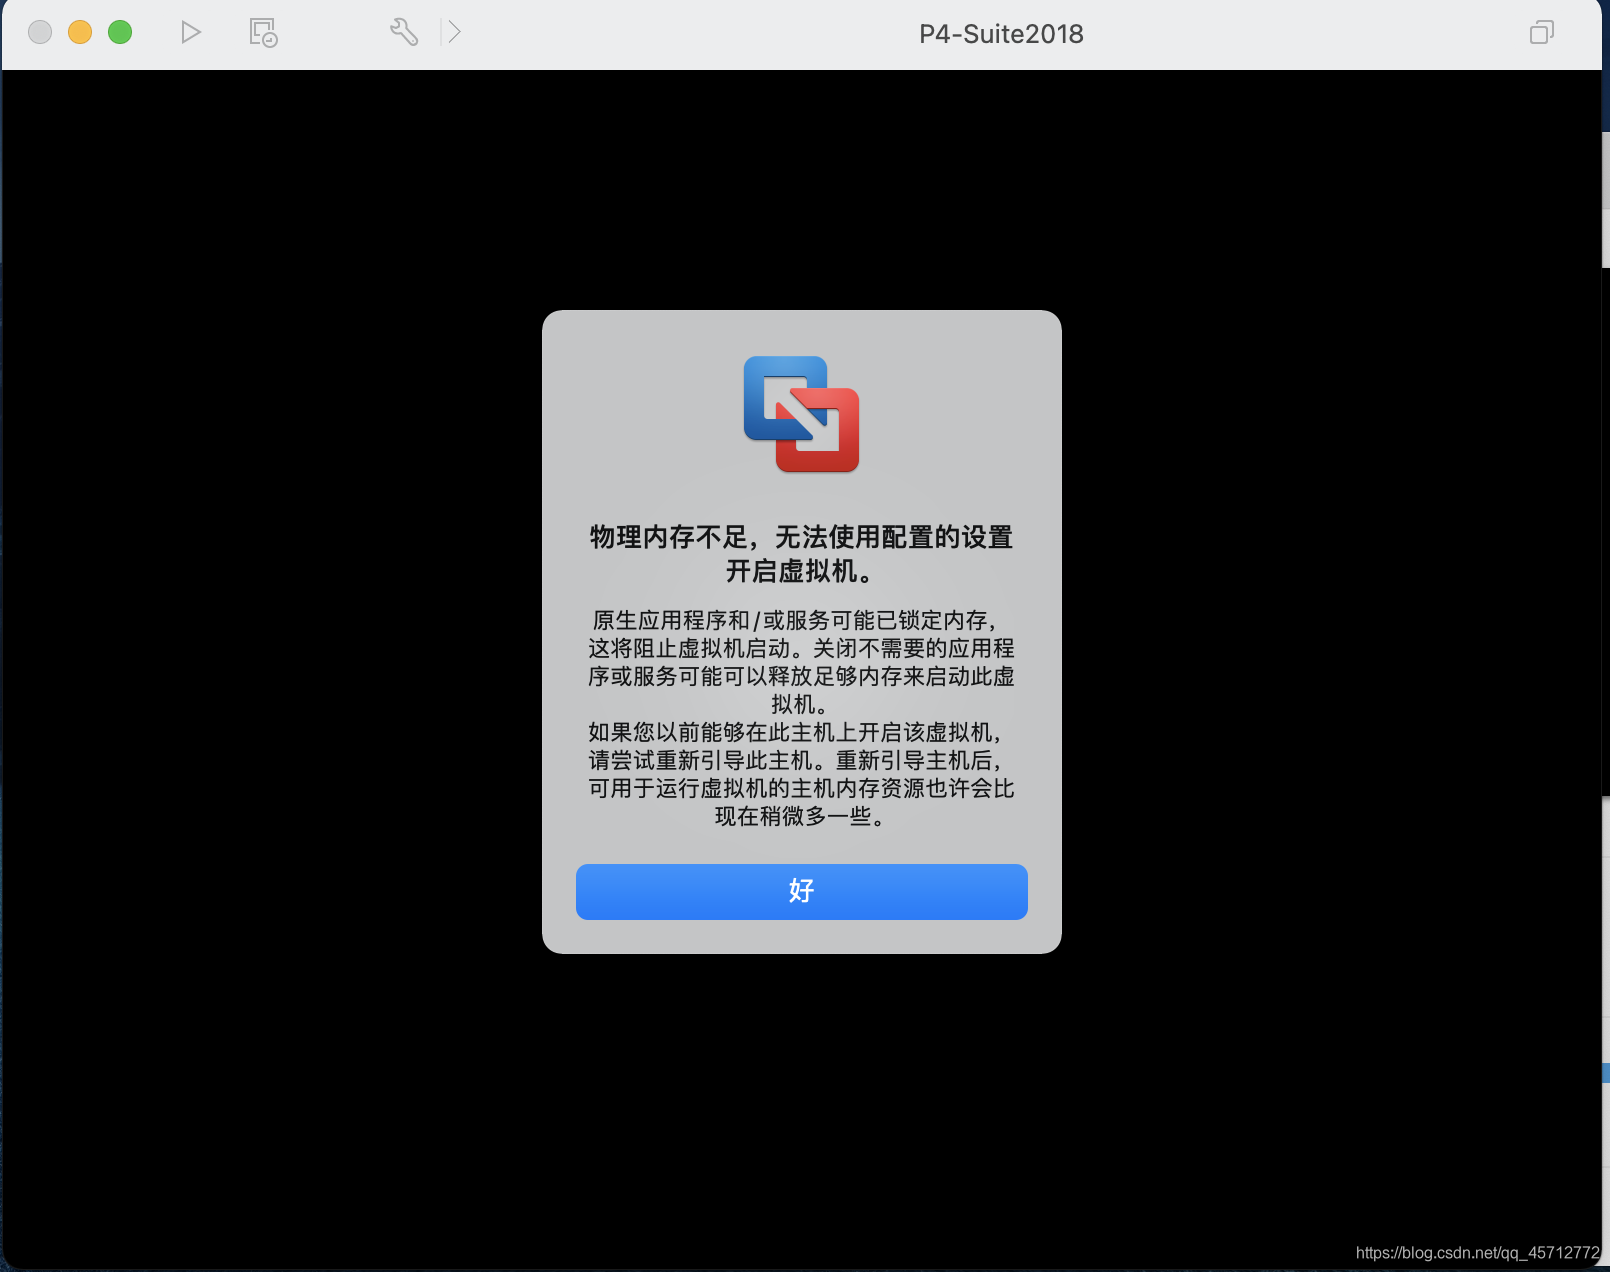Screen dimensions: 1610x1272
Task: Click the single-window view icon at top right
Action: [1542, 33]
